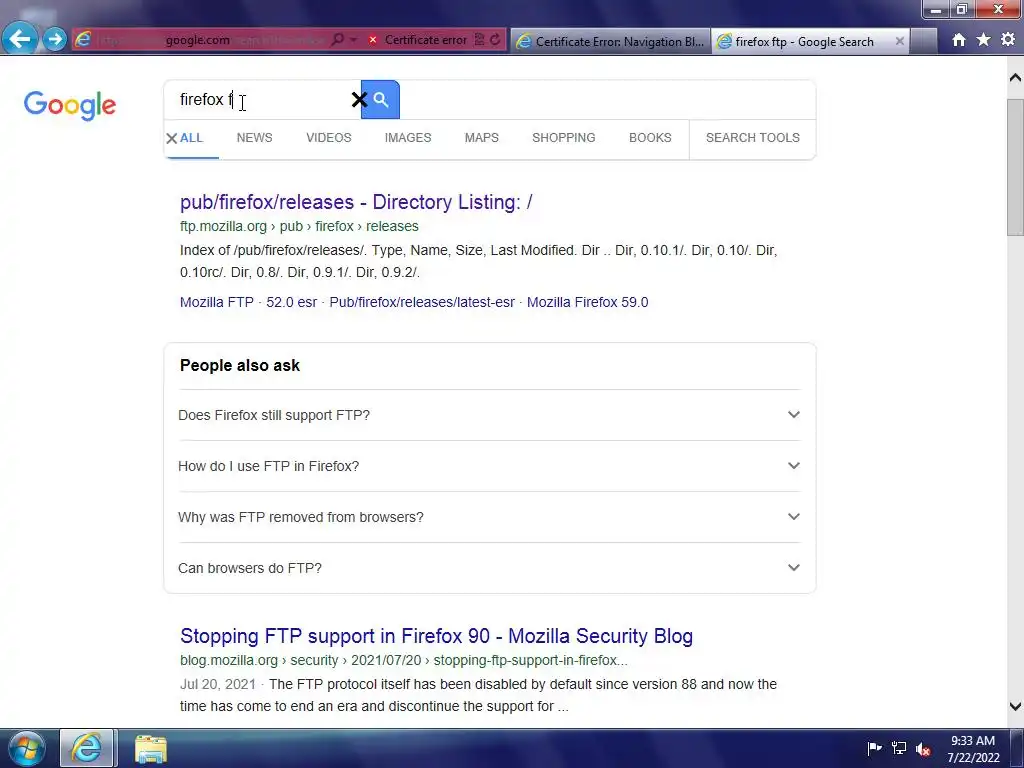
Task: Click the blog.mozilla.org breadcrumb URL
Action: (404, 660)
